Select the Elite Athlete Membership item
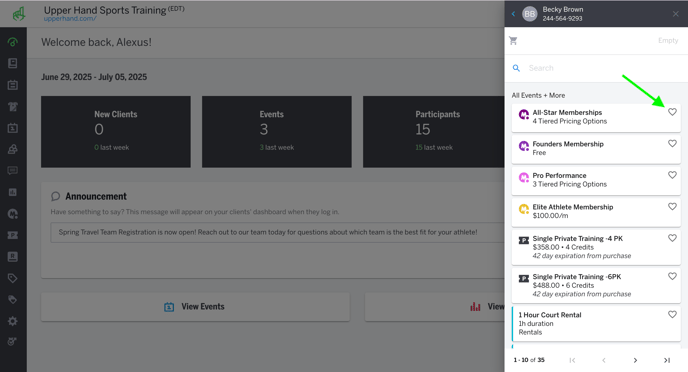This screenshot has width=688, height=372. click(x=596, y=212)
